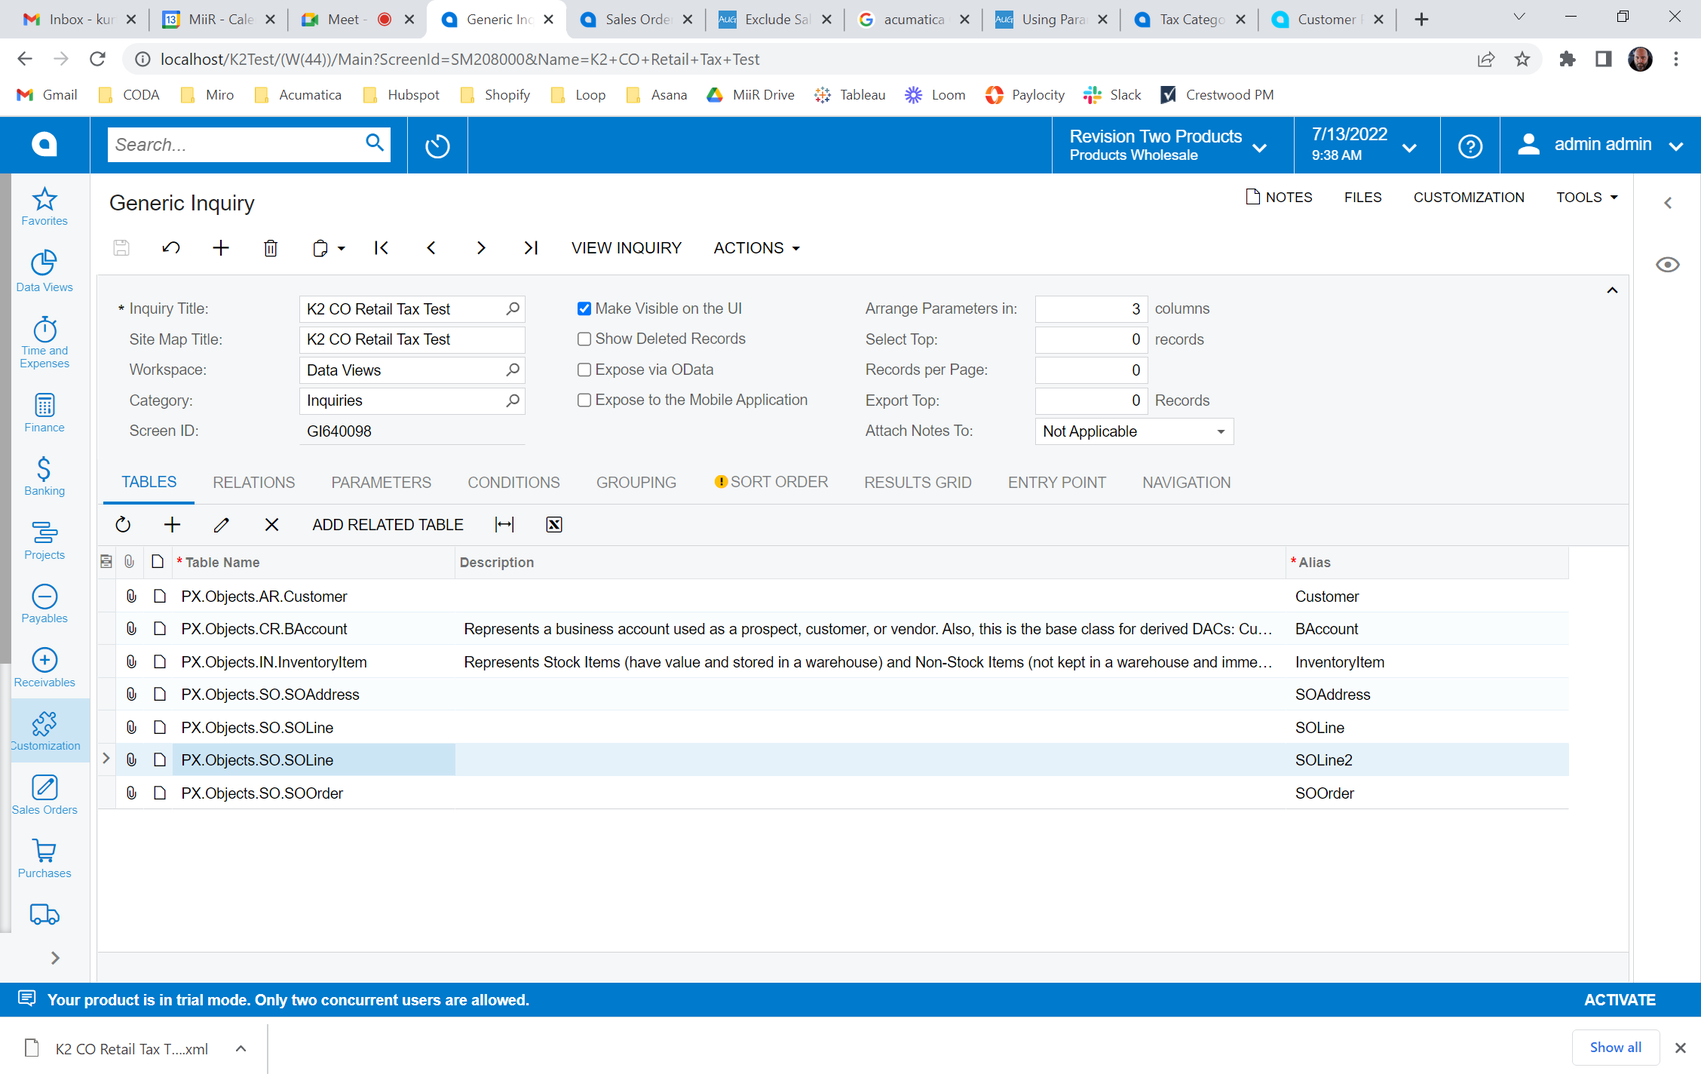
Task: Click the Records per Page field
Action: (x=1089, y=370)
